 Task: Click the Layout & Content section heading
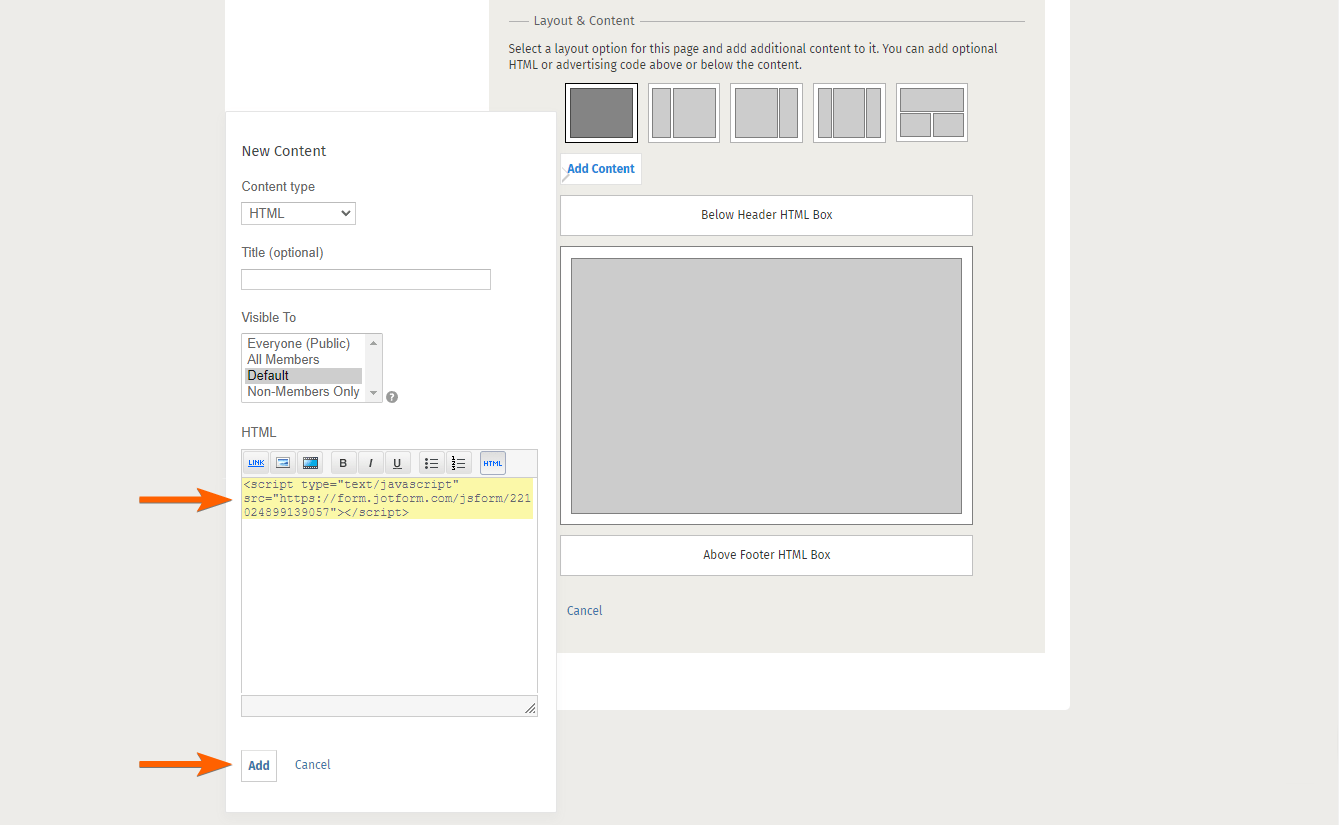(584, 21)
